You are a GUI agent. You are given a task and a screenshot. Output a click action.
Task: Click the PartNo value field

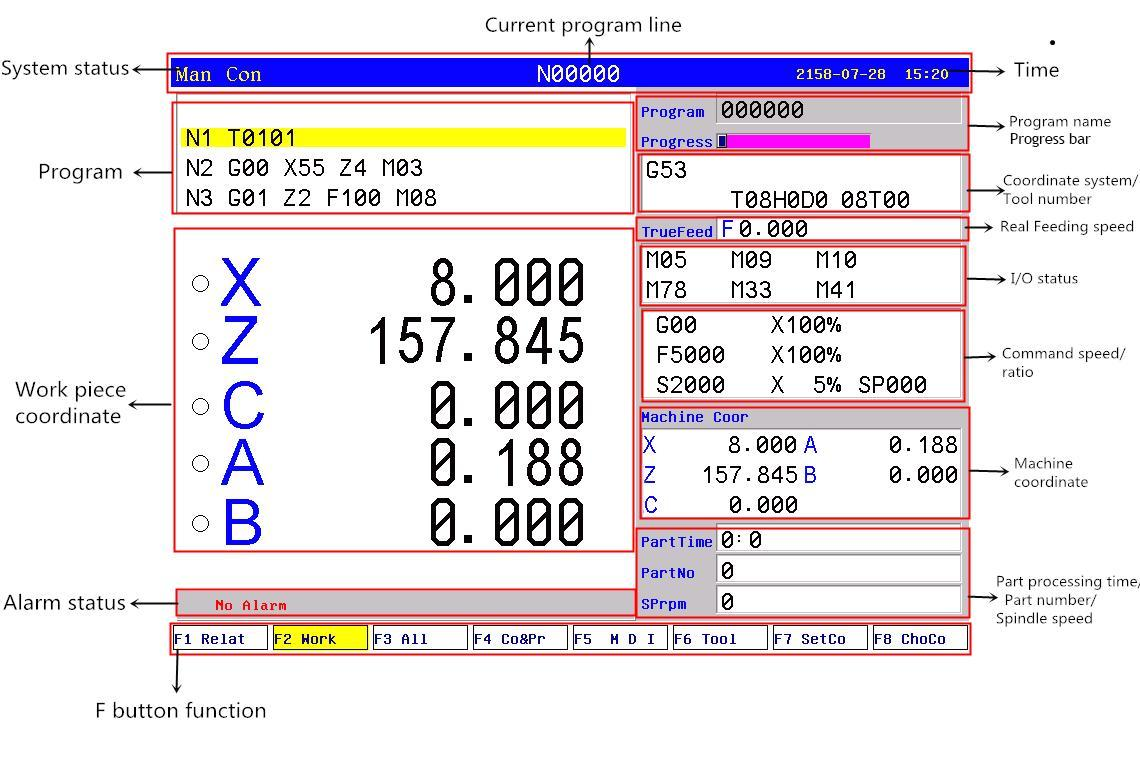tap(839, 571)
